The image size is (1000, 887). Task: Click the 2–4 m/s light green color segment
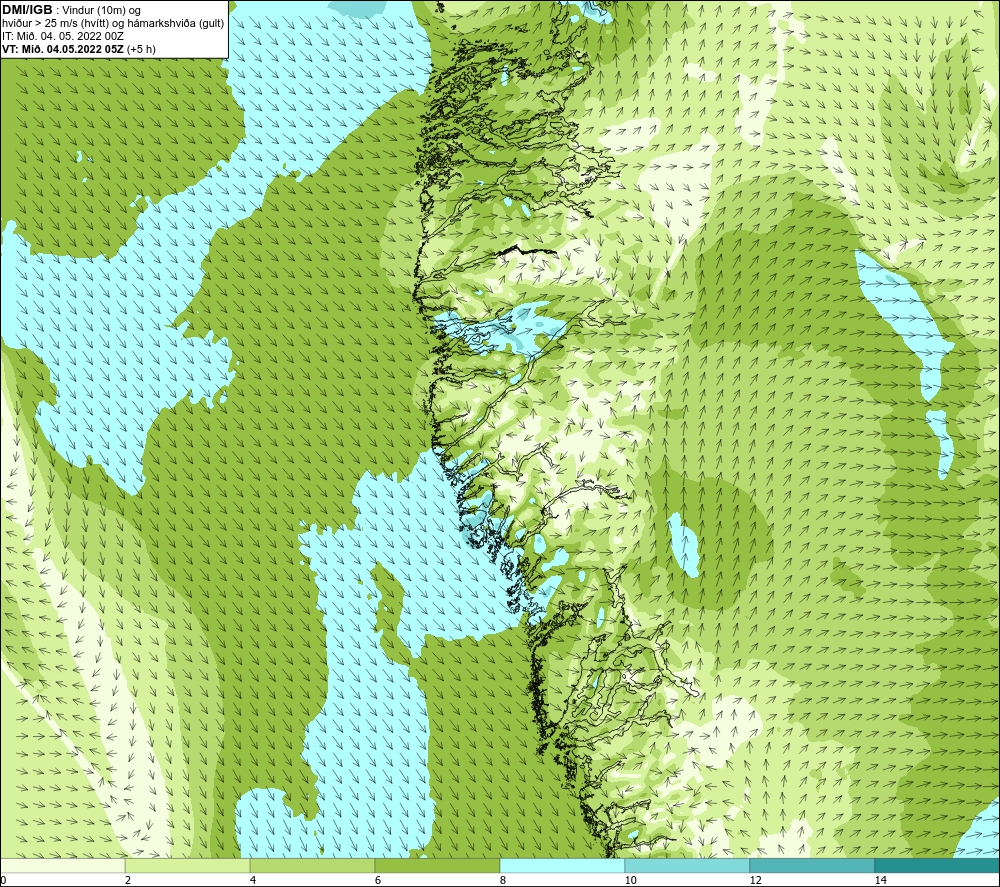(x=188, y=865)
